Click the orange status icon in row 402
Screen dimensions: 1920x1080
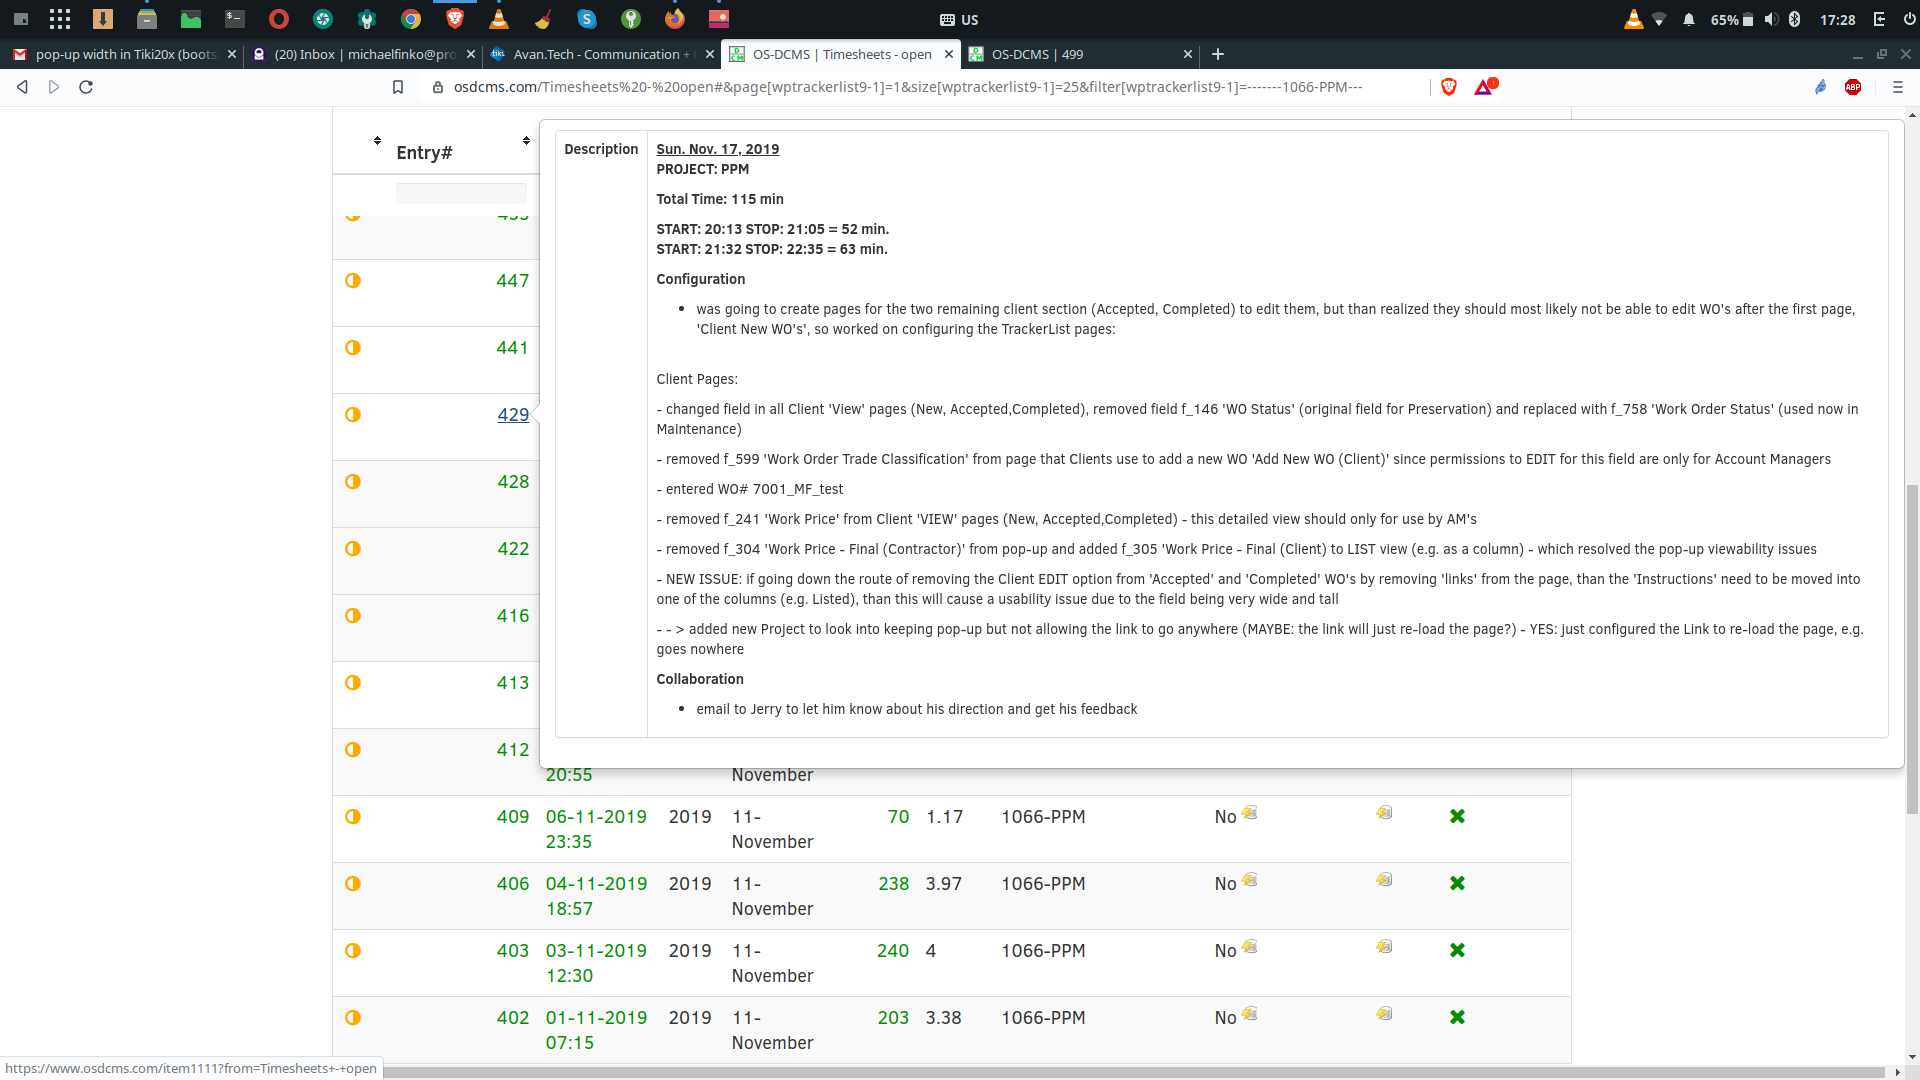pyautogui.click(x=353, y=1018)
